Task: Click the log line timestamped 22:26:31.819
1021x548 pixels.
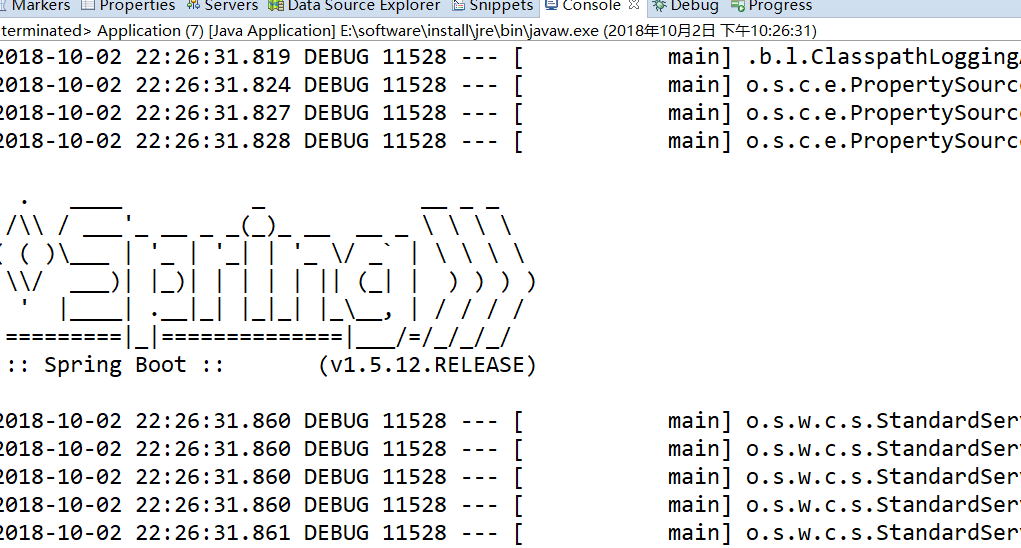Action: click(510, 57)
